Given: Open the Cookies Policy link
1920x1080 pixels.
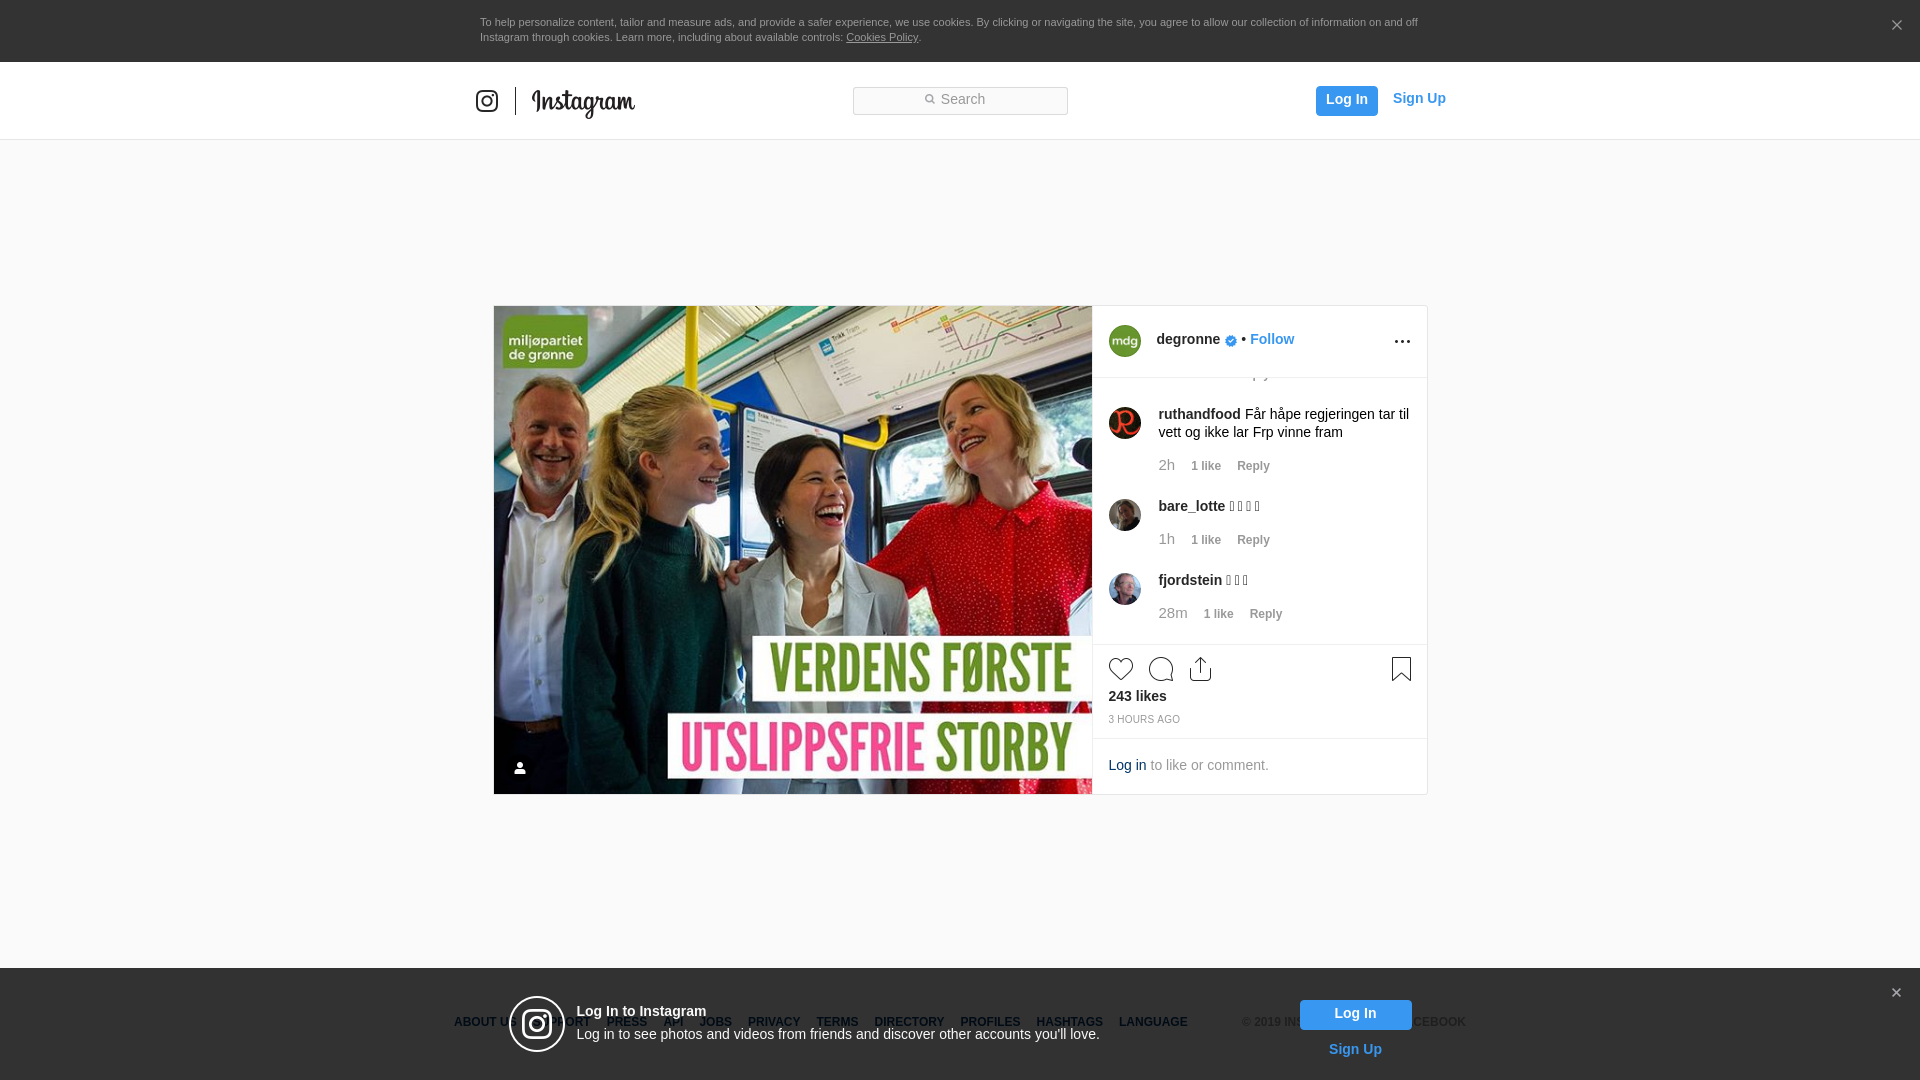Looking at the screenshot, I should 882,37.
